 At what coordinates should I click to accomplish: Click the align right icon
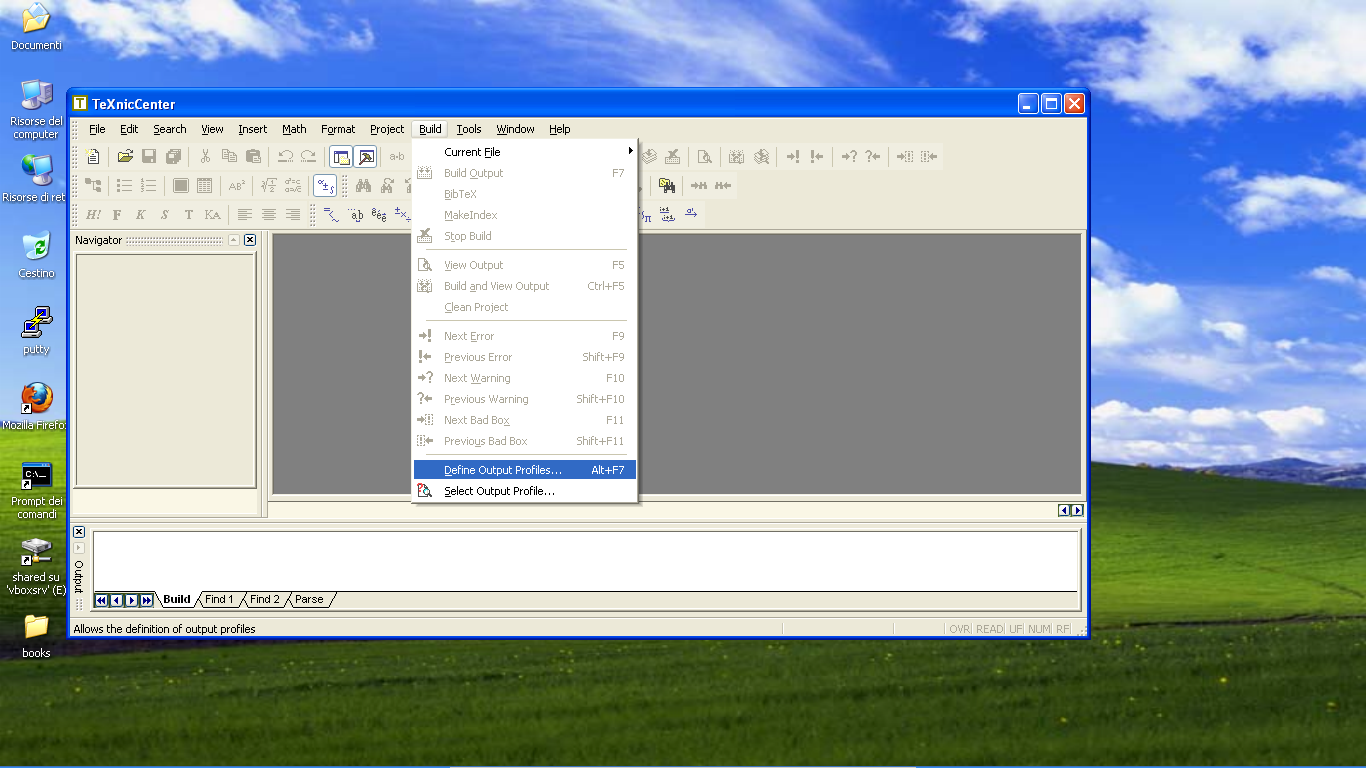[x=293, y=214]
